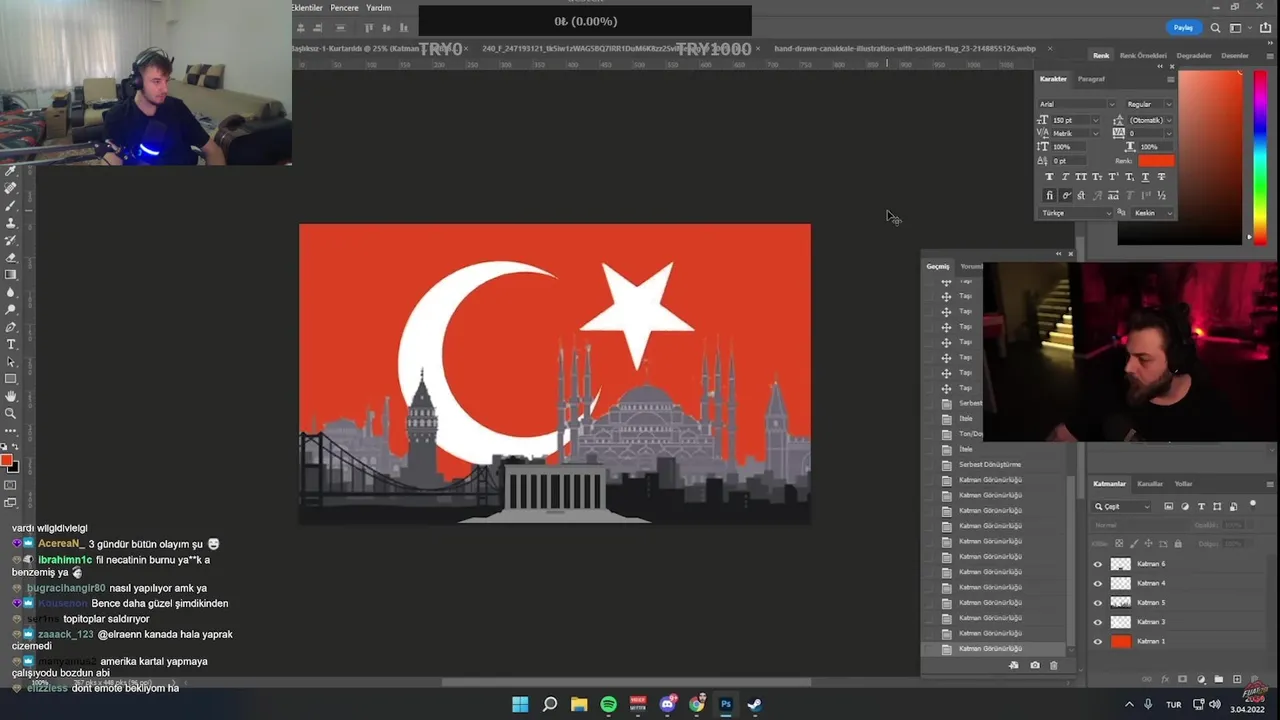The height and width of the screenshot is (720, 1280).
Task: Select the Clone Stamp tool
Action: click(x=10, y=224)
